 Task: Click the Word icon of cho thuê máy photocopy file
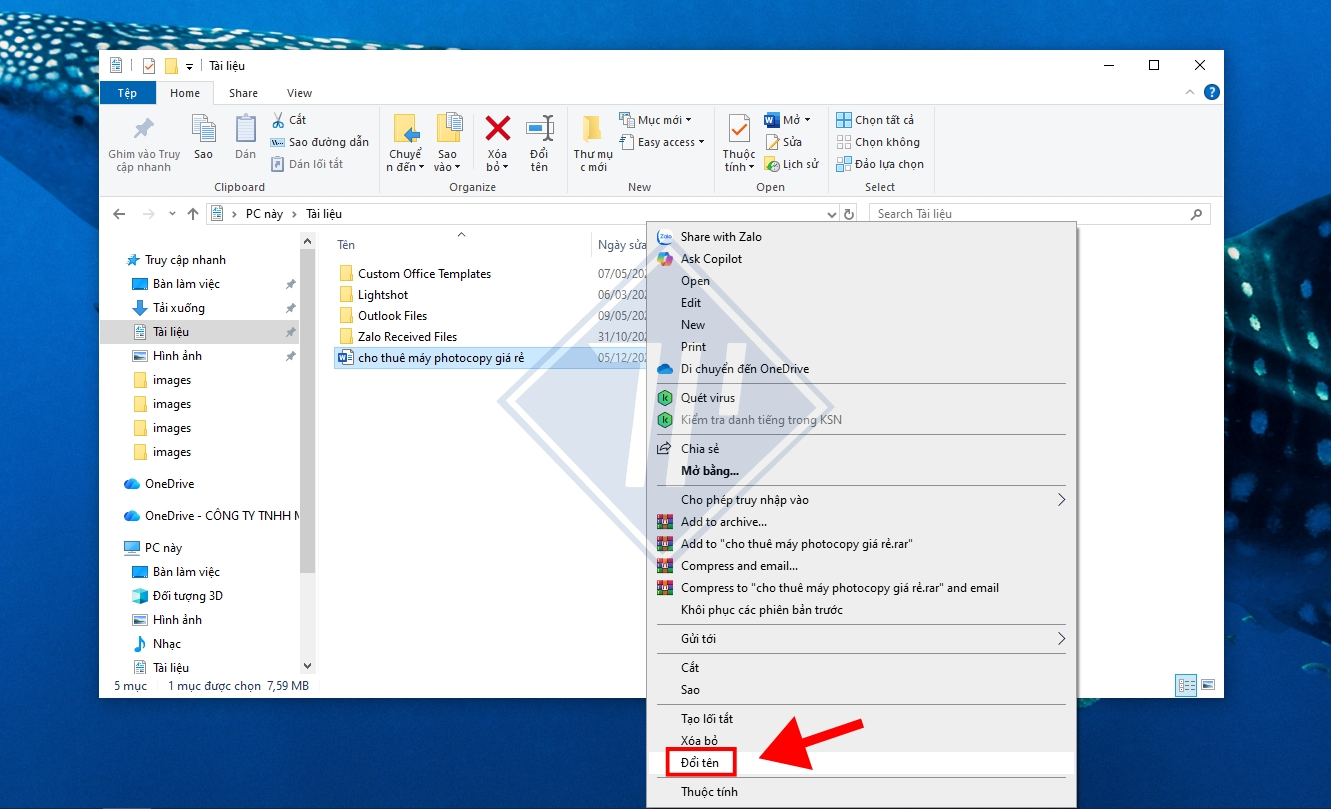pos(346,358)
